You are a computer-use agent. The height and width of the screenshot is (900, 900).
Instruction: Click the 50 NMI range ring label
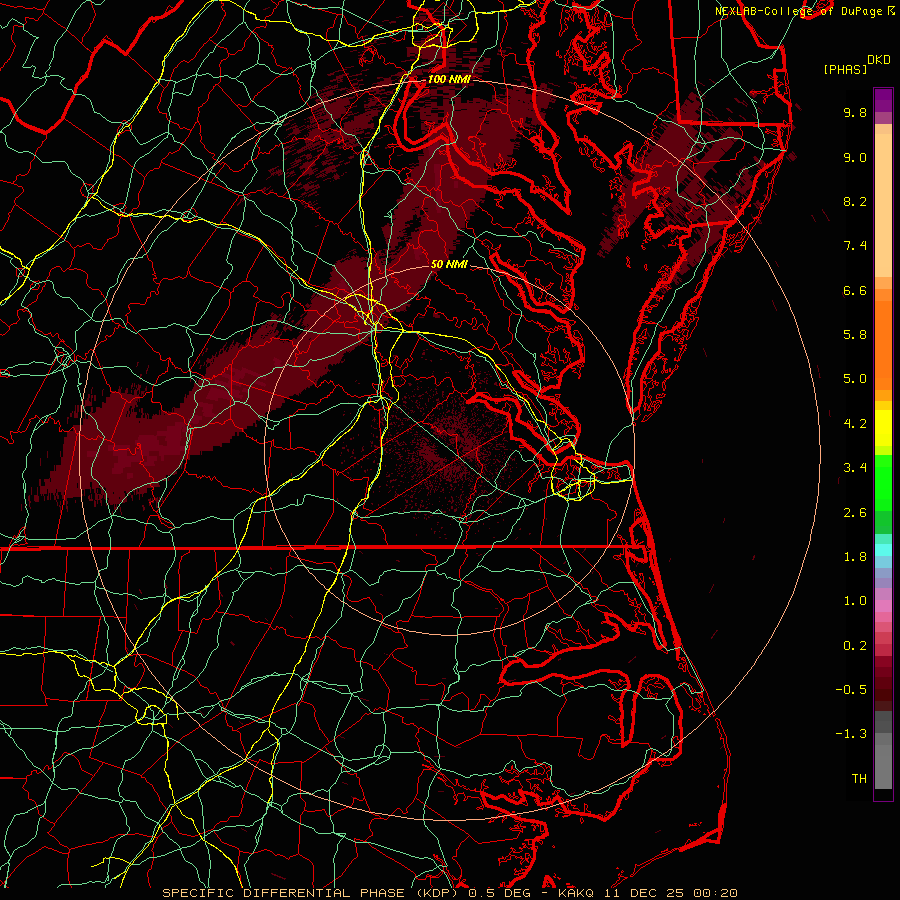click(x=449, y=264)
